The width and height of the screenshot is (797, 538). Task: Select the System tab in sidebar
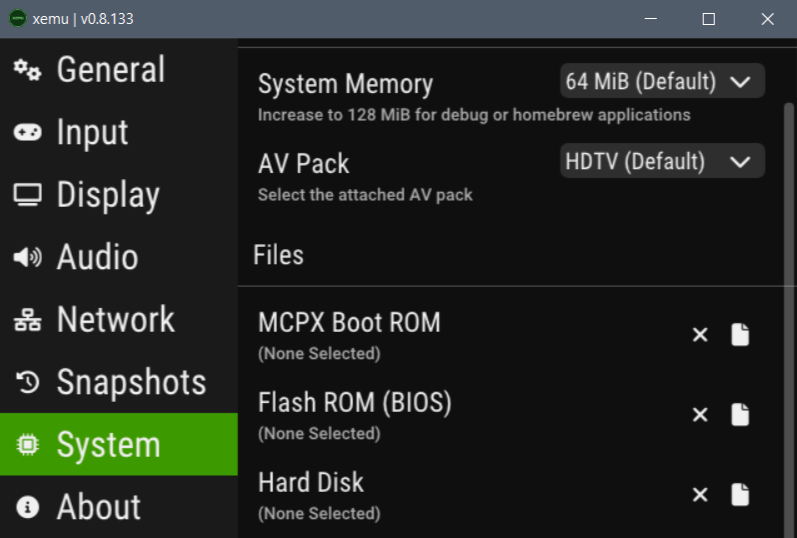click(x=108, y=445)
